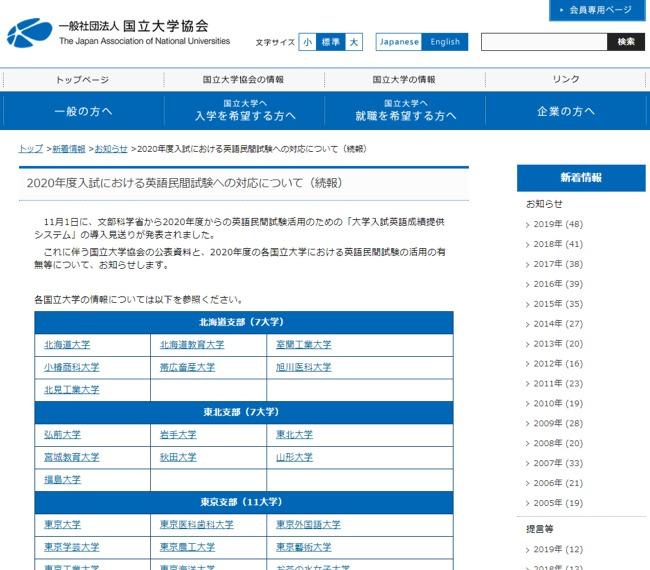This screenshot has height=570, width=650.
Task: Go to お知らせ breadcrumb link
Action: pyautogui.click(x=111, y=149)
